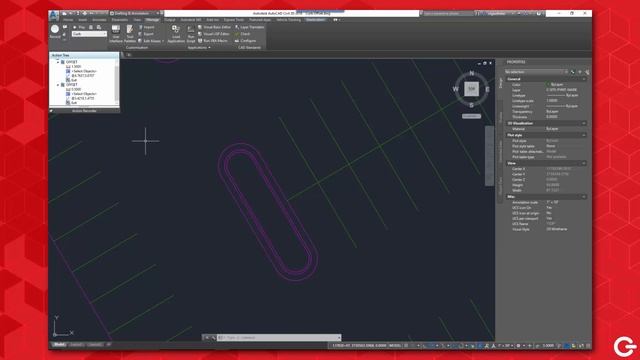The width and height of the screenshot is (640, 360).
Task: Open the WCS dropdown below the ViewCube
Action: (471, 116)
